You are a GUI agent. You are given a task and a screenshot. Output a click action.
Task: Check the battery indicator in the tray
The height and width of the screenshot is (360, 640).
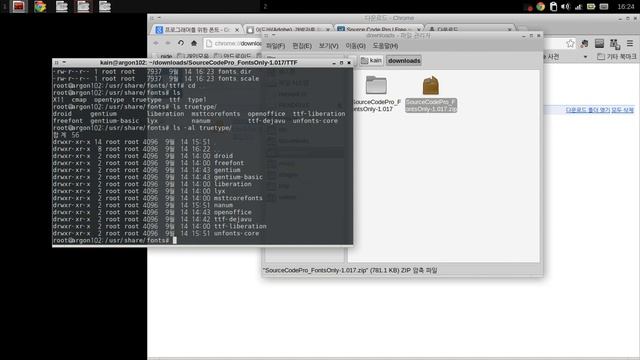pyautogui.click(x=591, y=7)
